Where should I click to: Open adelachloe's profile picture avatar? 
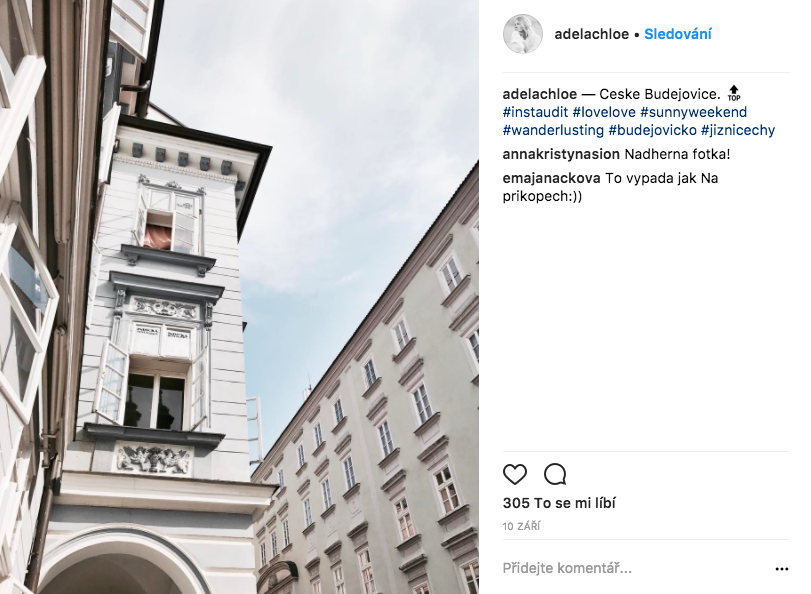pos(522,34)
